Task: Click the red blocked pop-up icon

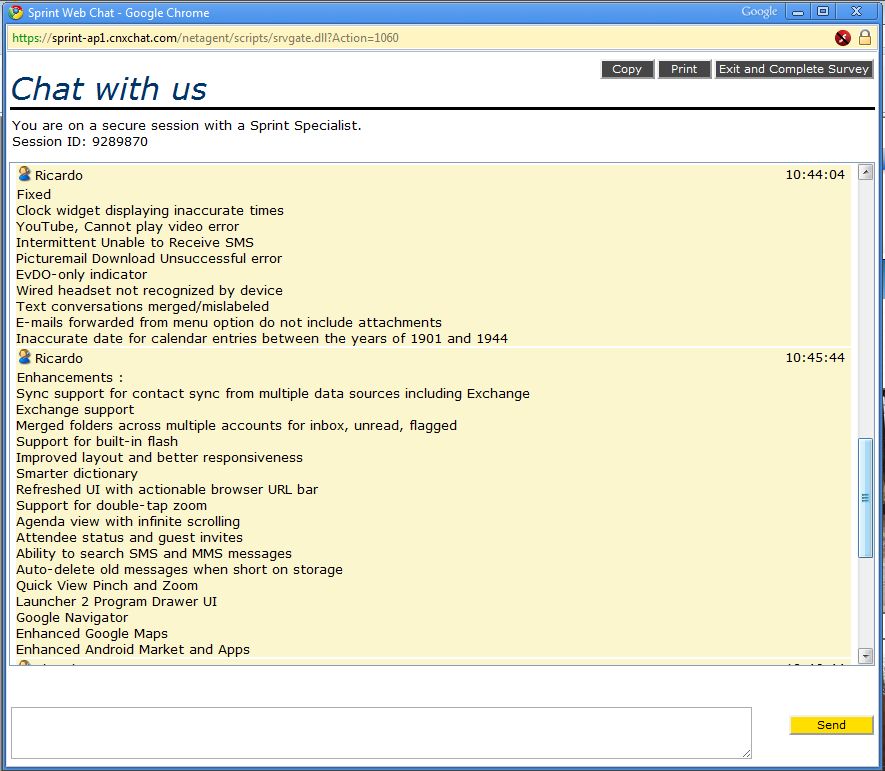Action: coord(843,38)
